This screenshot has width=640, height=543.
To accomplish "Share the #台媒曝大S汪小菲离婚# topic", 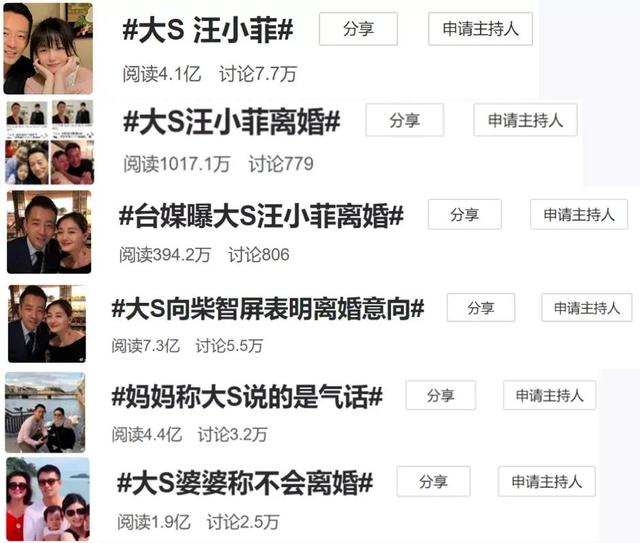I will (464, 214).
